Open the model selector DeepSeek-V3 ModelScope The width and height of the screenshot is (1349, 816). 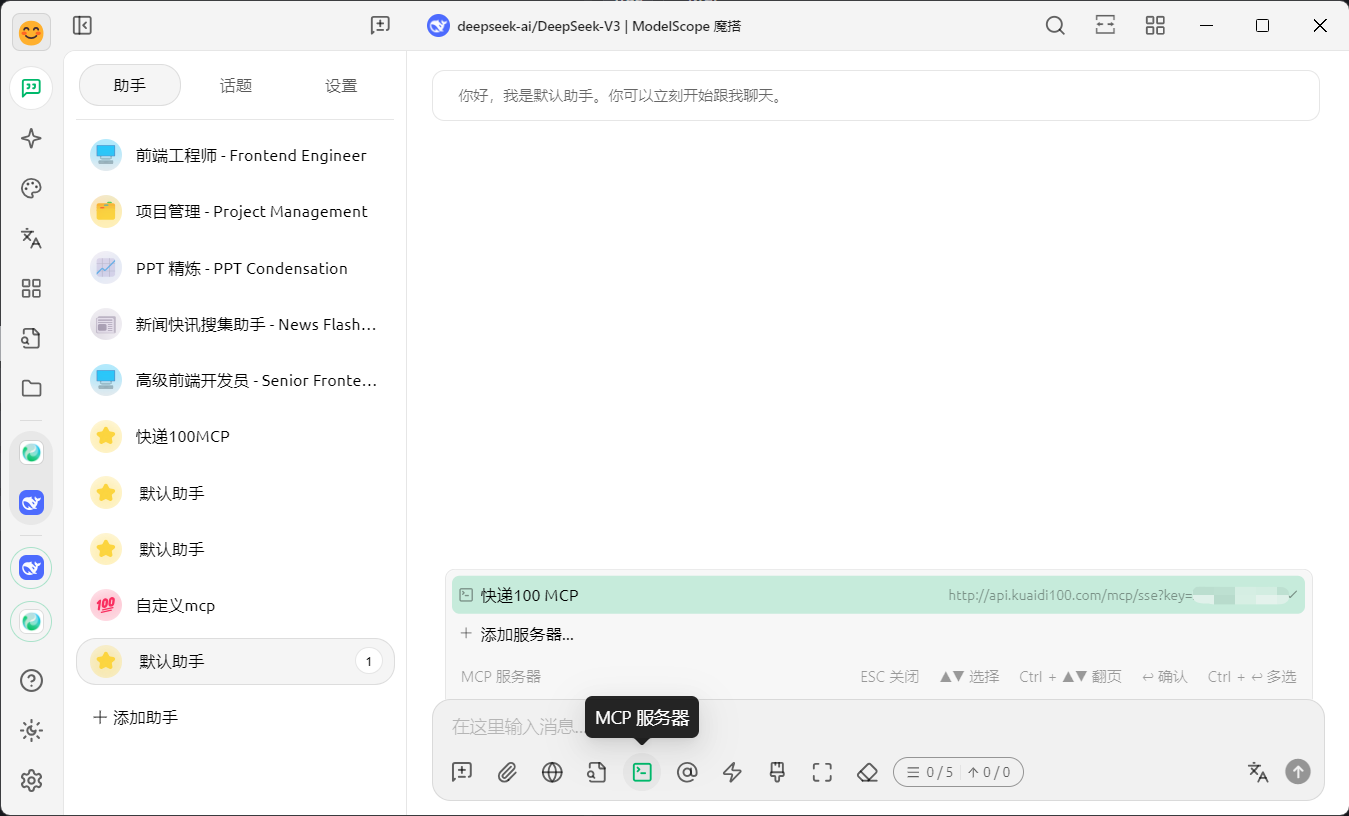(584, 26)
